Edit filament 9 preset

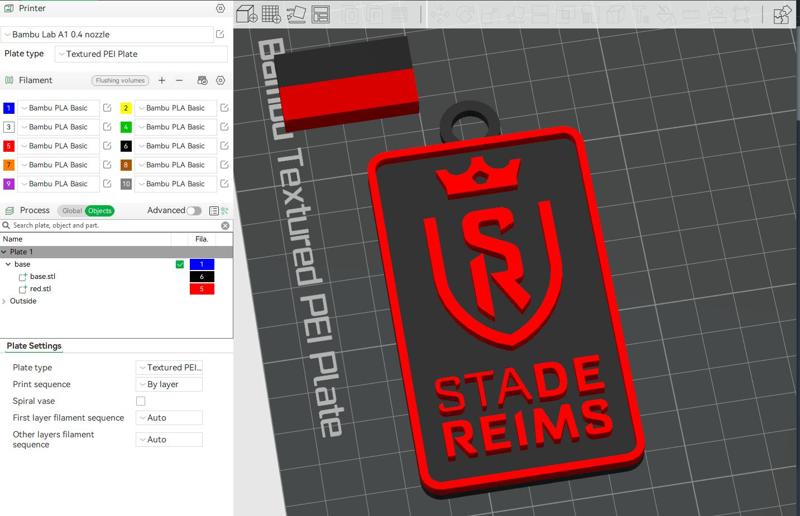107,183
